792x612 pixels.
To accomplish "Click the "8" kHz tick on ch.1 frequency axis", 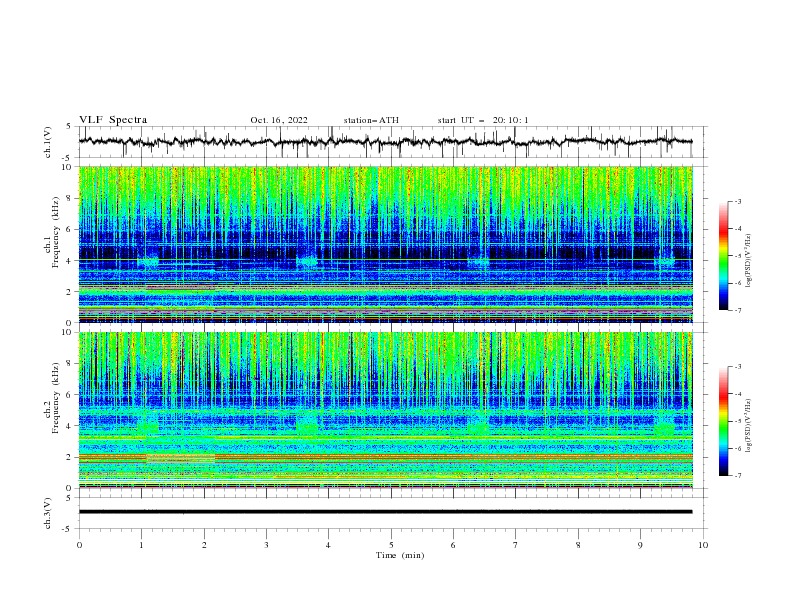I will point(70,198).
